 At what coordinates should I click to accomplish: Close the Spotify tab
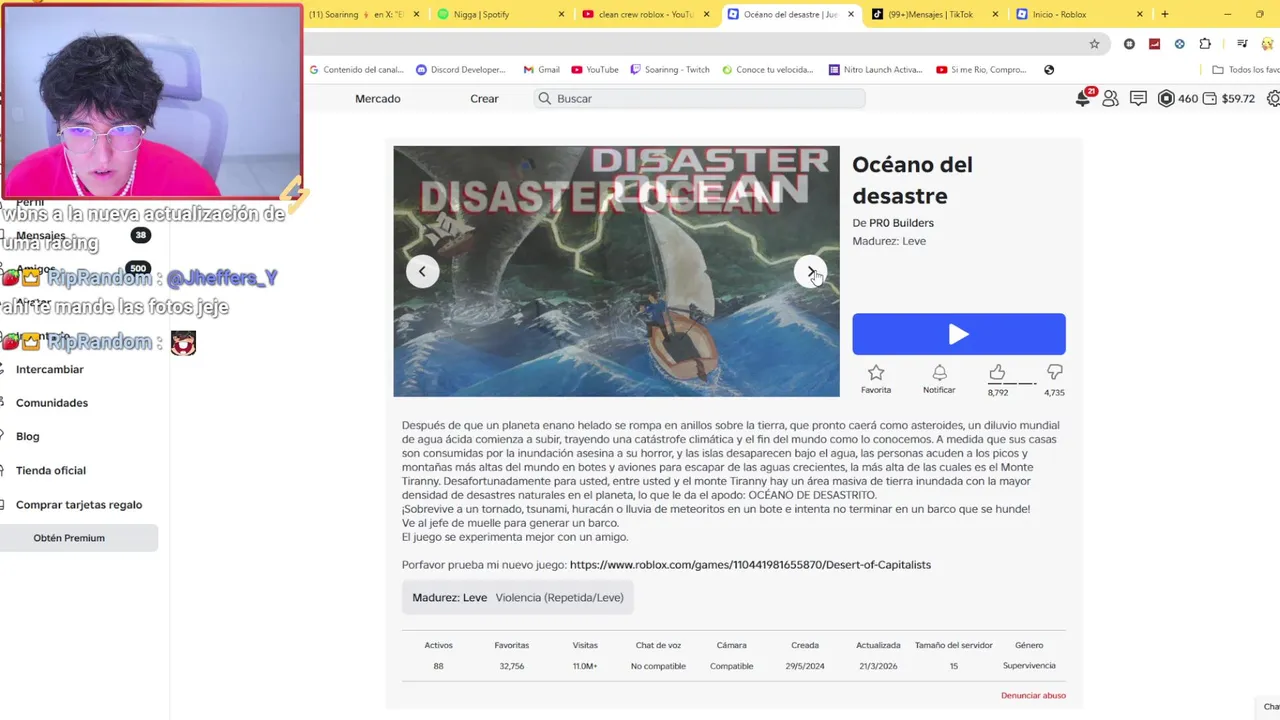coord(561,14)
